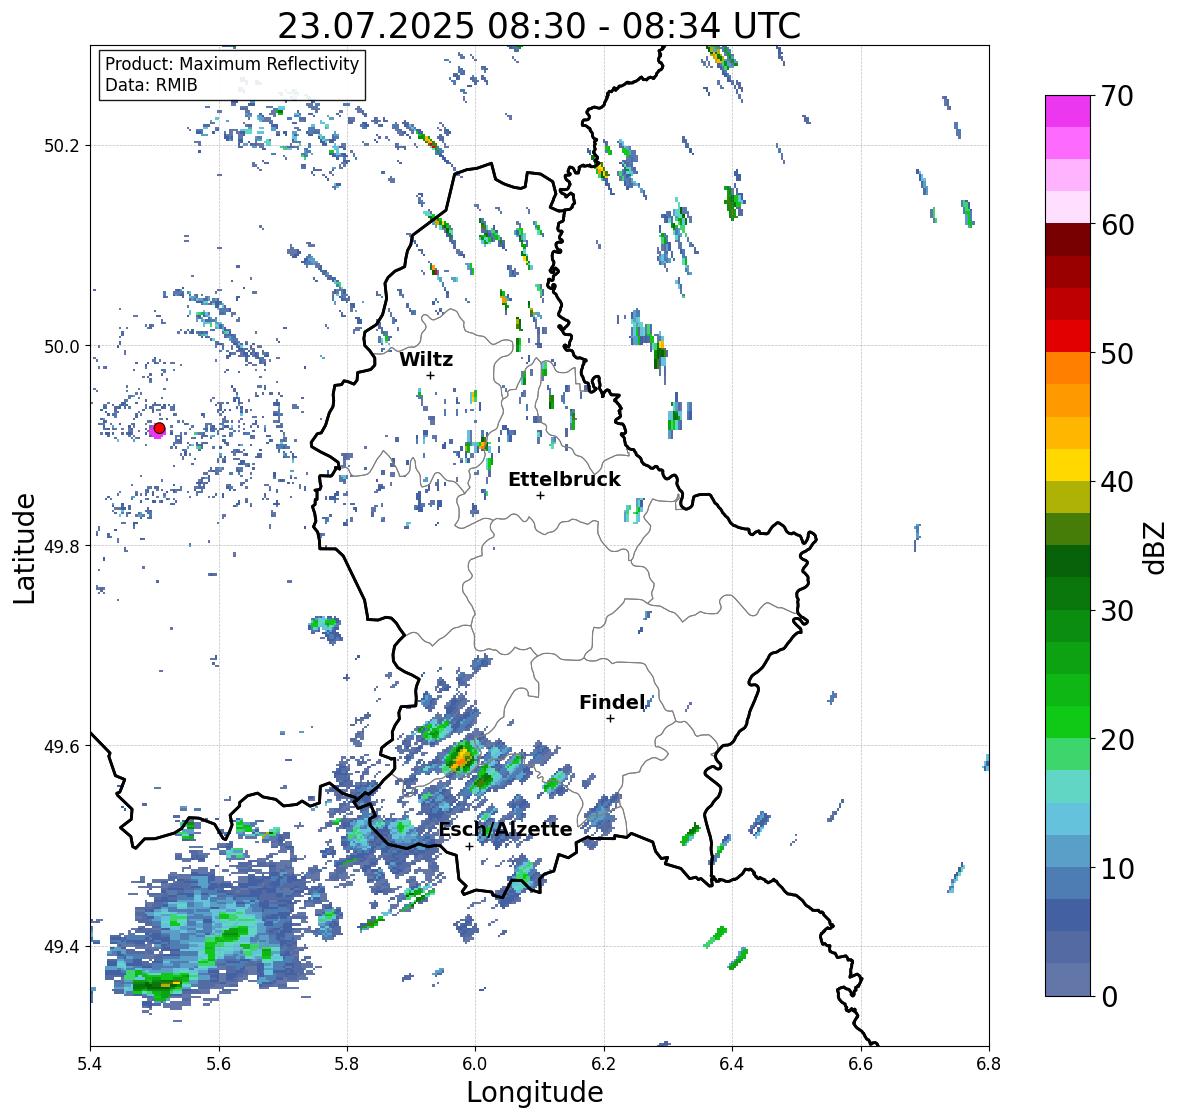Click the bright green band at 20 dBZ

pos(1068,722)
